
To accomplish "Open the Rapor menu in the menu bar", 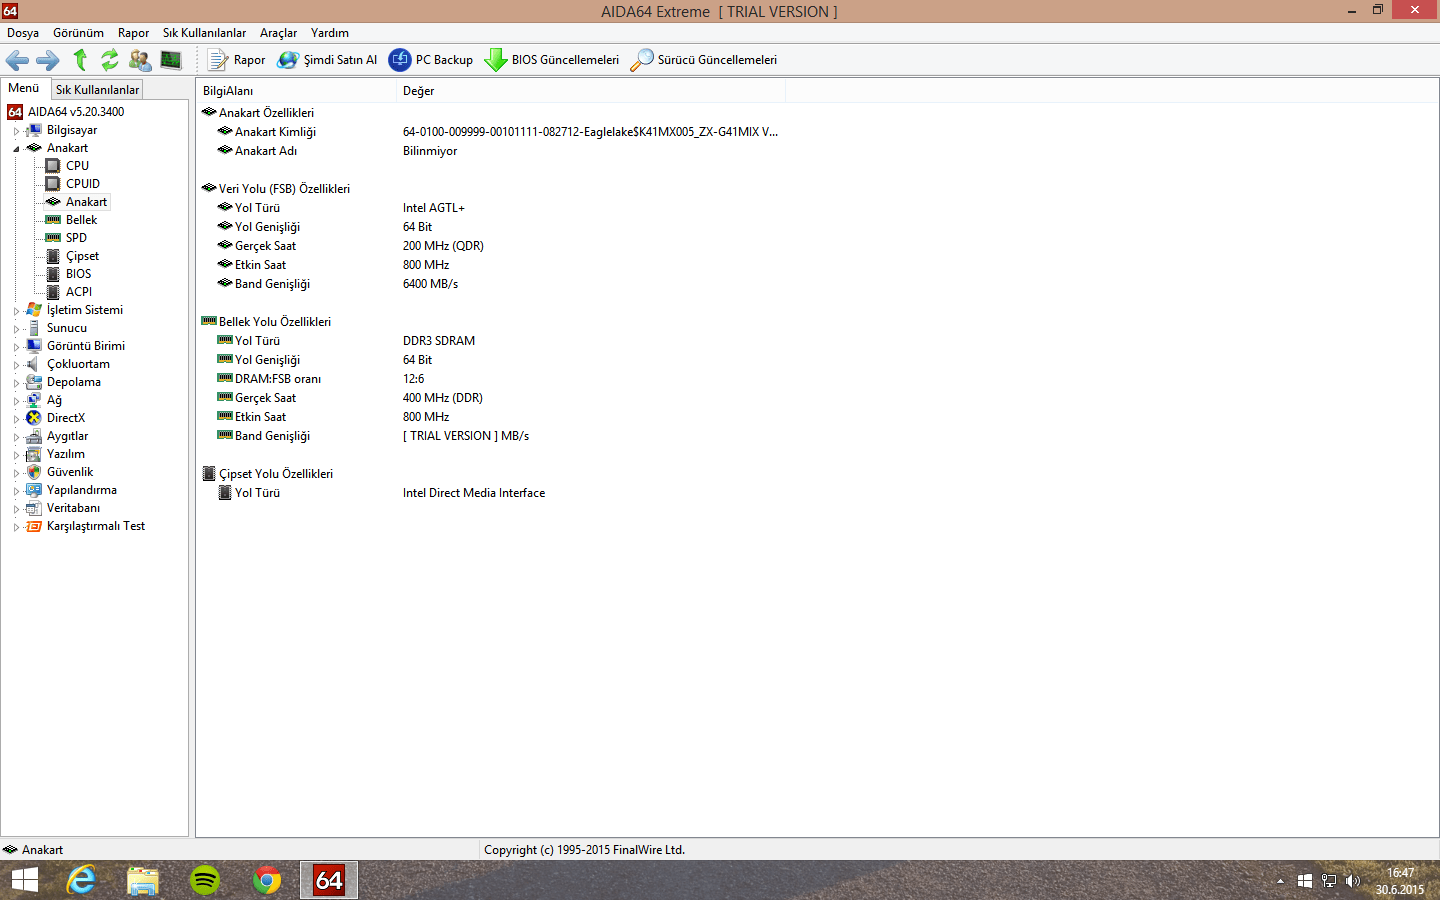I will (x=133, y=33).
